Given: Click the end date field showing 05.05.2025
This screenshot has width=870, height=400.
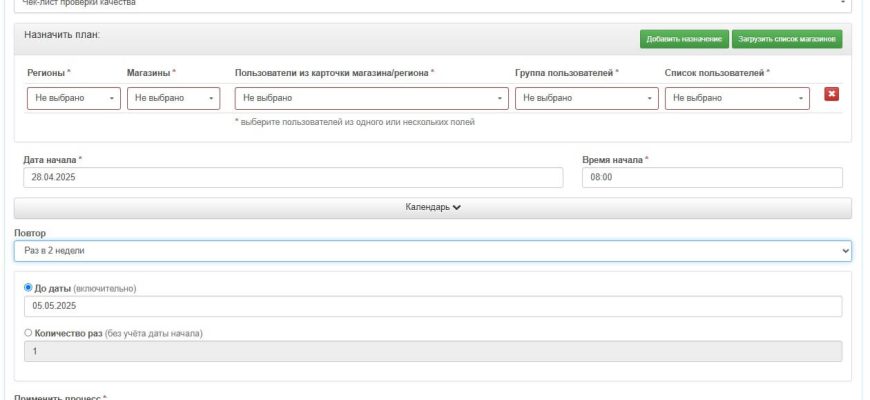Looking at the screenshot, I should tap(432, 307).
